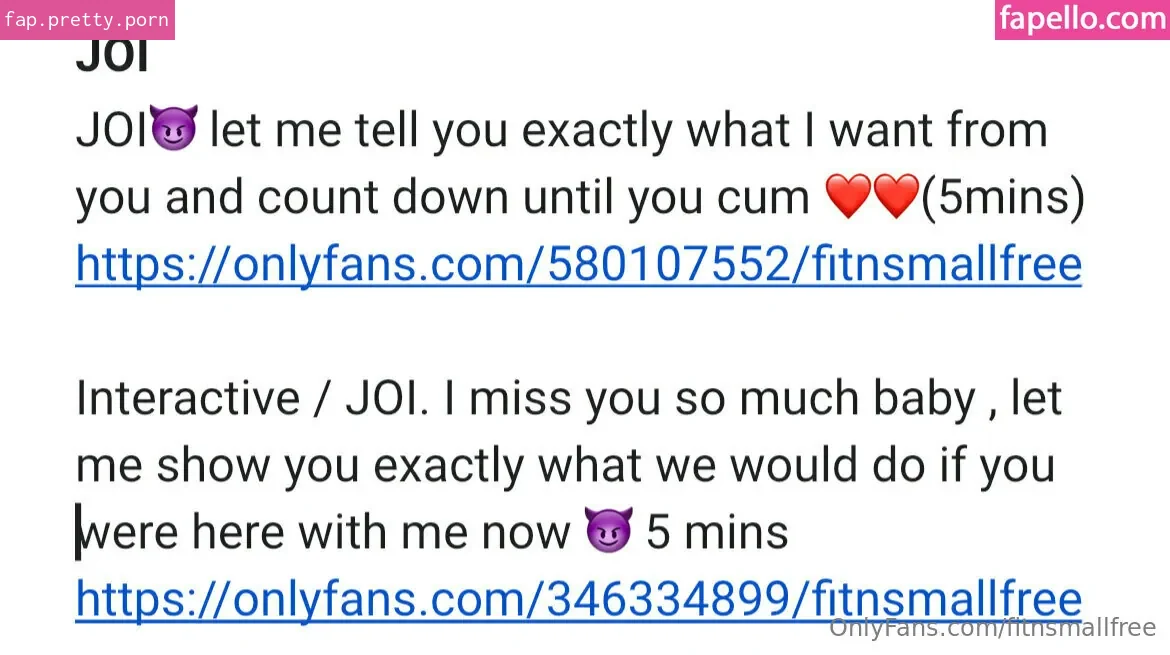Click the word 'Interactive' in second paragraph

click(x=187, y=398)
